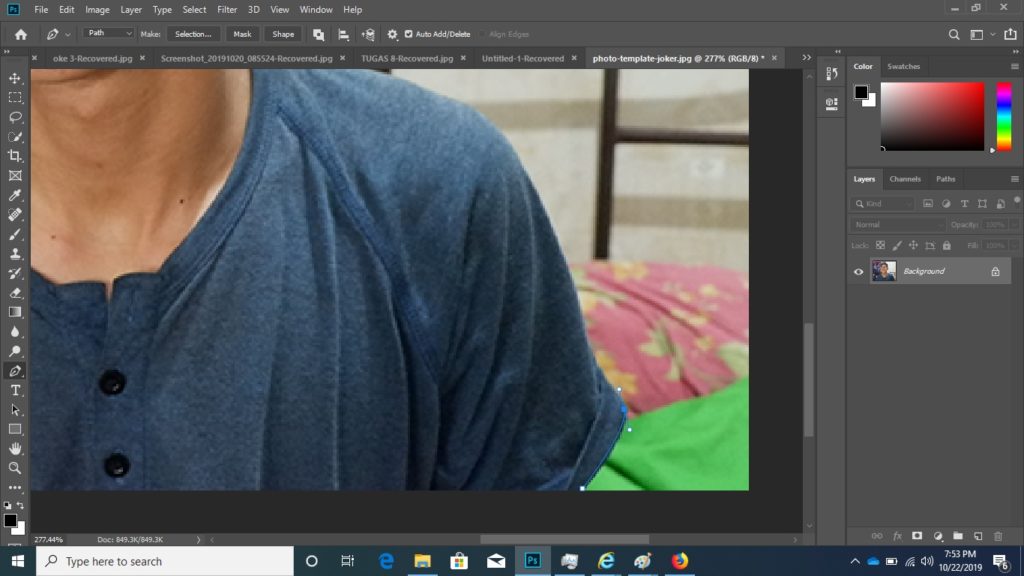Open the layer Kind filter dropdown
The image size is (1024, 576).
pyautogui.click(x=883, y=204)
